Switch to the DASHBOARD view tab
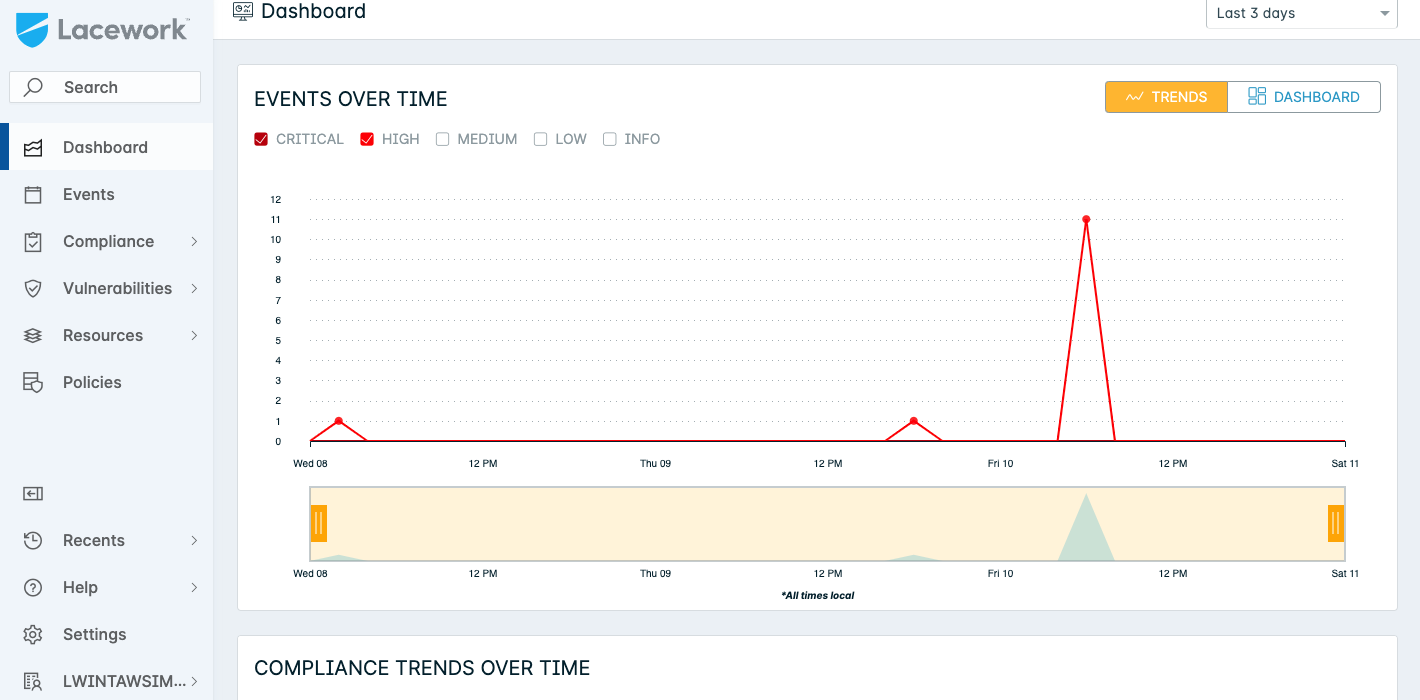The width and height of the screenshot is (1420, 700). tap(1304, 97)
